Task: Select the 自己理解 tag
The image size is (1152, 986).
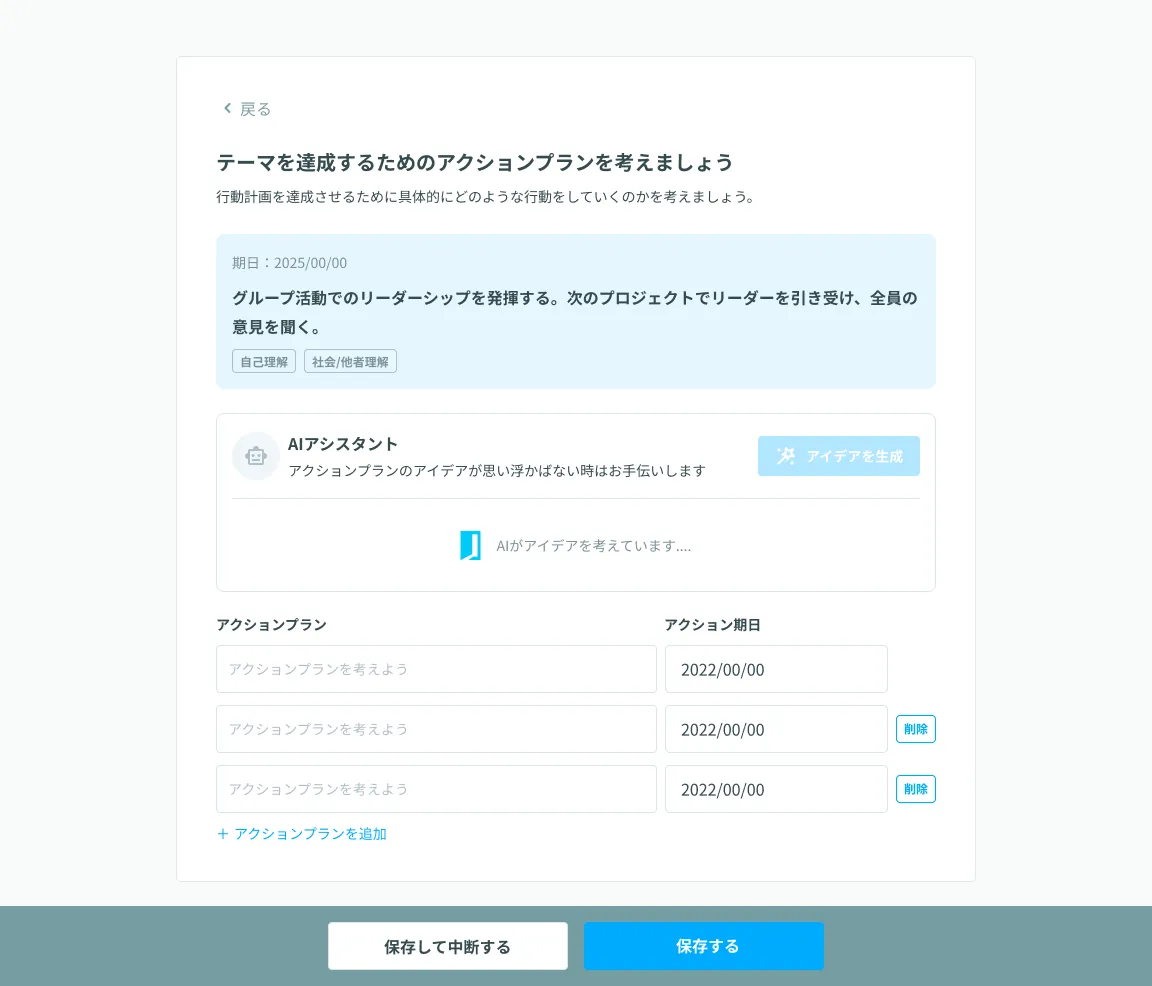Action: click(264, 361)
